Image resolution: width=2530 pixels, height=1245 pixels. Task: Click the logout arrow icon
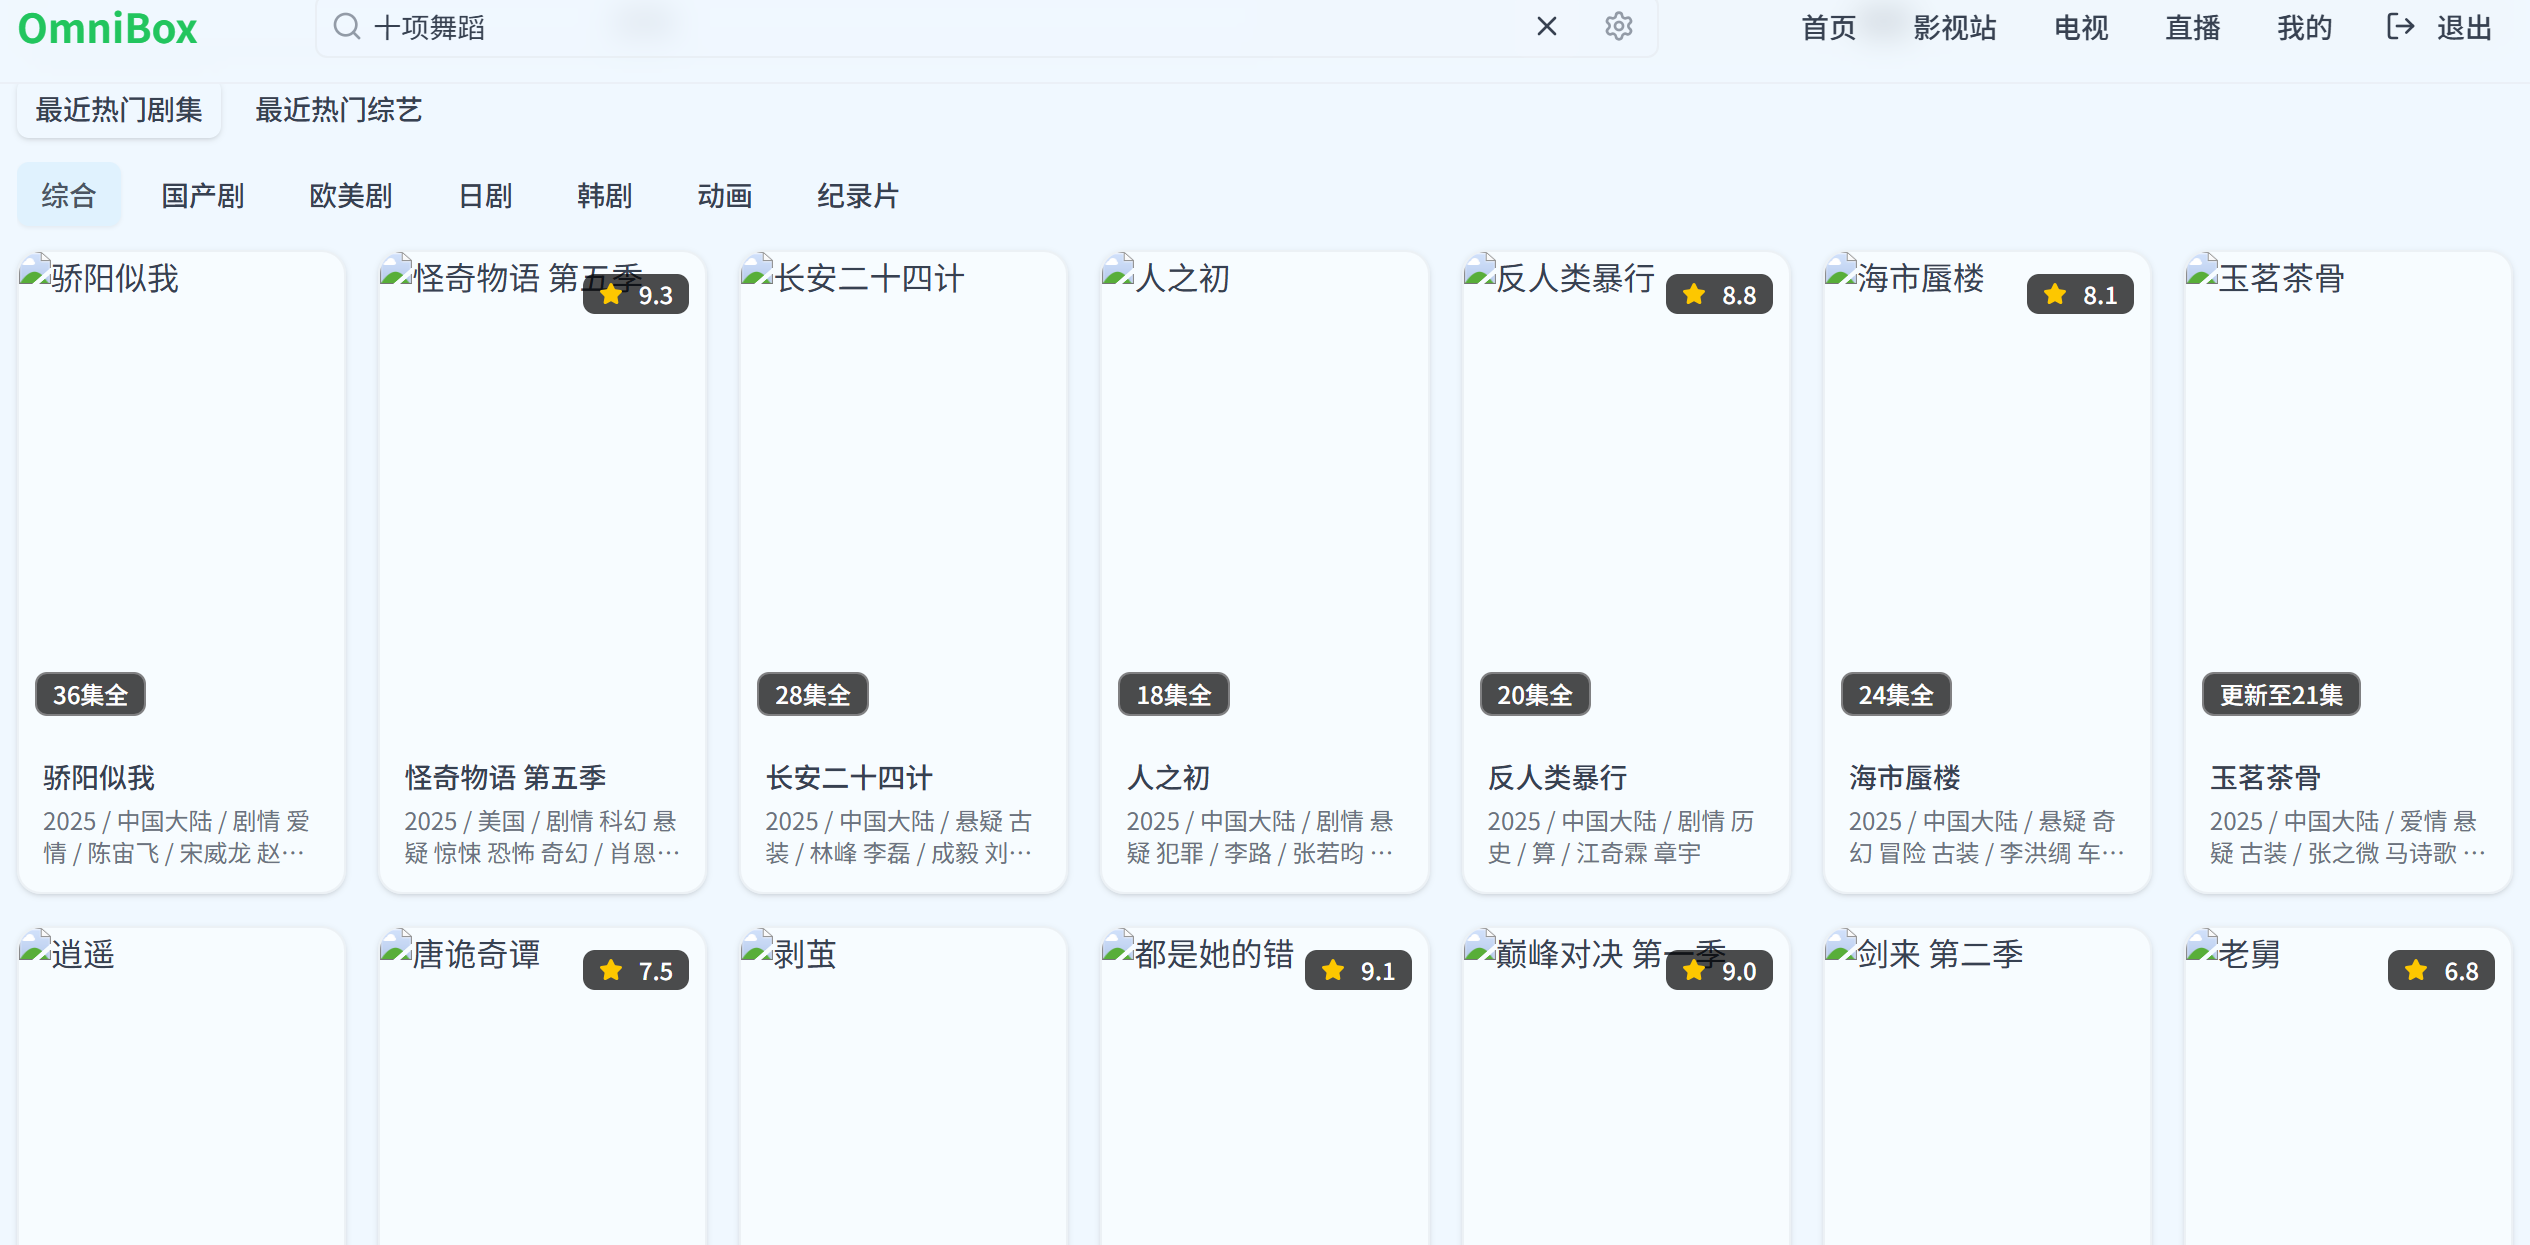pos(2400,27)
